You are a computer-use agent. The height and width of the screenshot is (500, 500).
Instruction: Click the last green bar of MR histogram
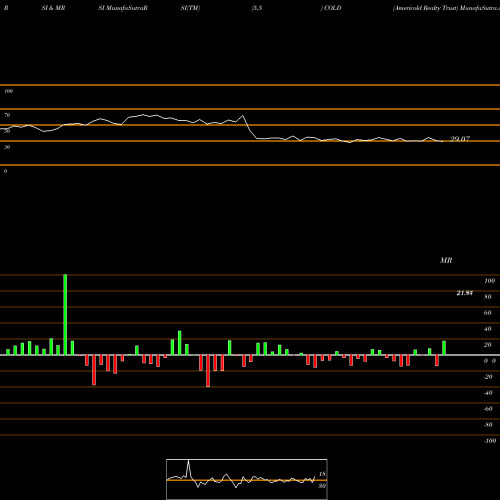point(444,348)
